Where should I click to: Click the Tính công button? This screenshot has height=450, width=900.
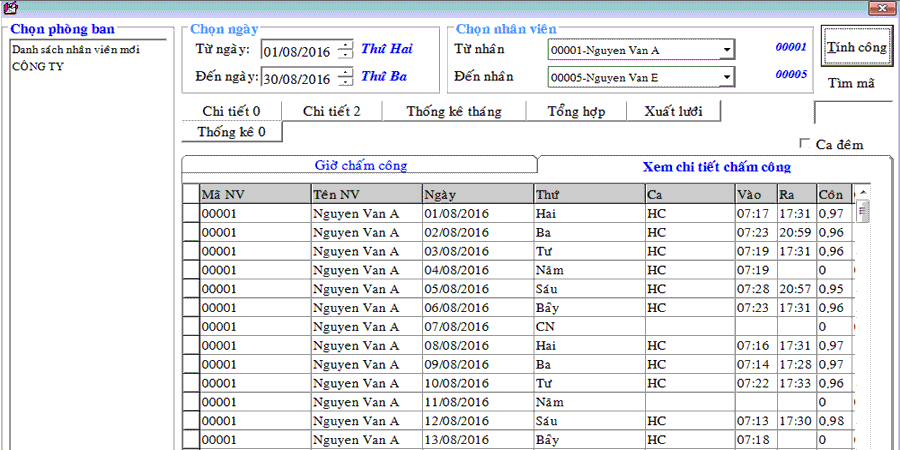[x=857, y=48]
